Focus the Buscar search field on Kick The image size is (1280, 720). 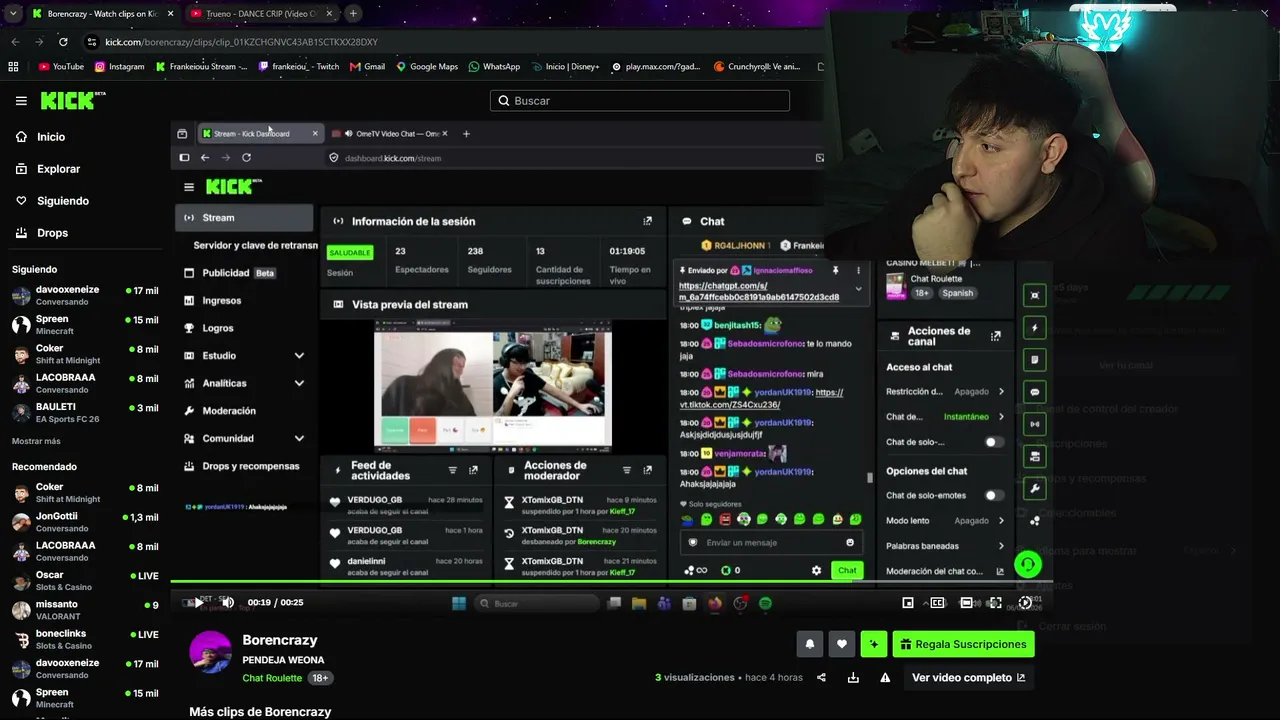[x=640, y=100]
